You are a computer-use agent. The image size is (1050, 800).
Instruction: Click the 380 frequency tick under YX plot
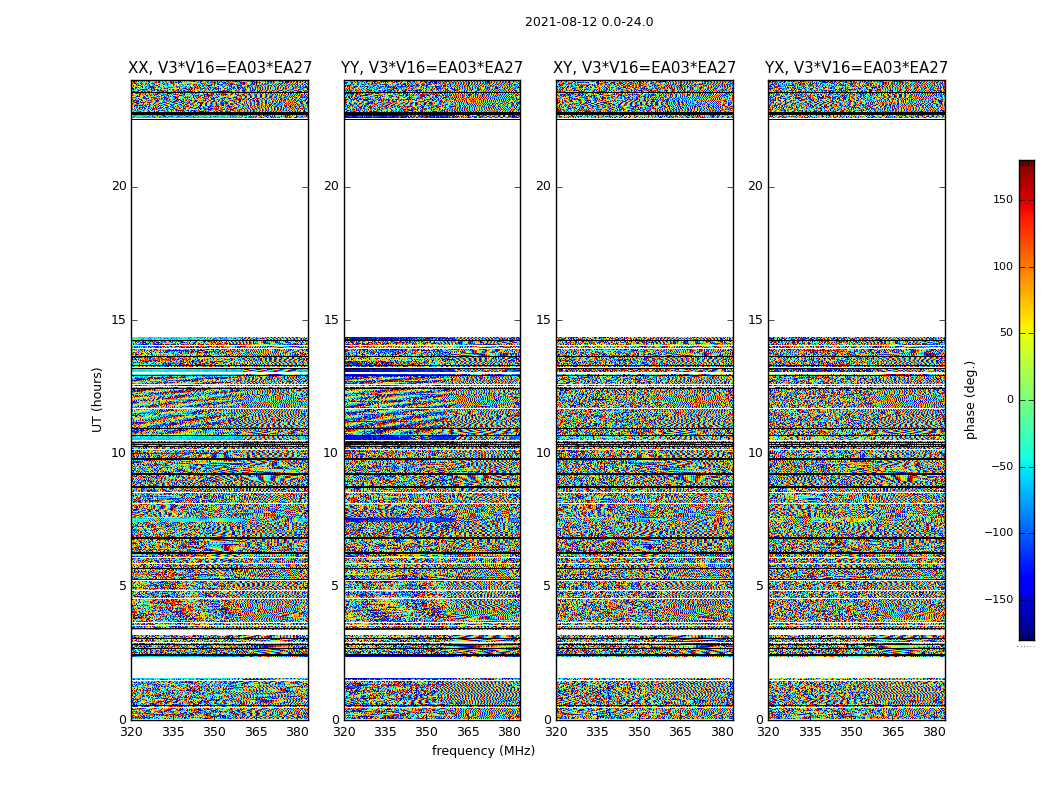point(934,732)
